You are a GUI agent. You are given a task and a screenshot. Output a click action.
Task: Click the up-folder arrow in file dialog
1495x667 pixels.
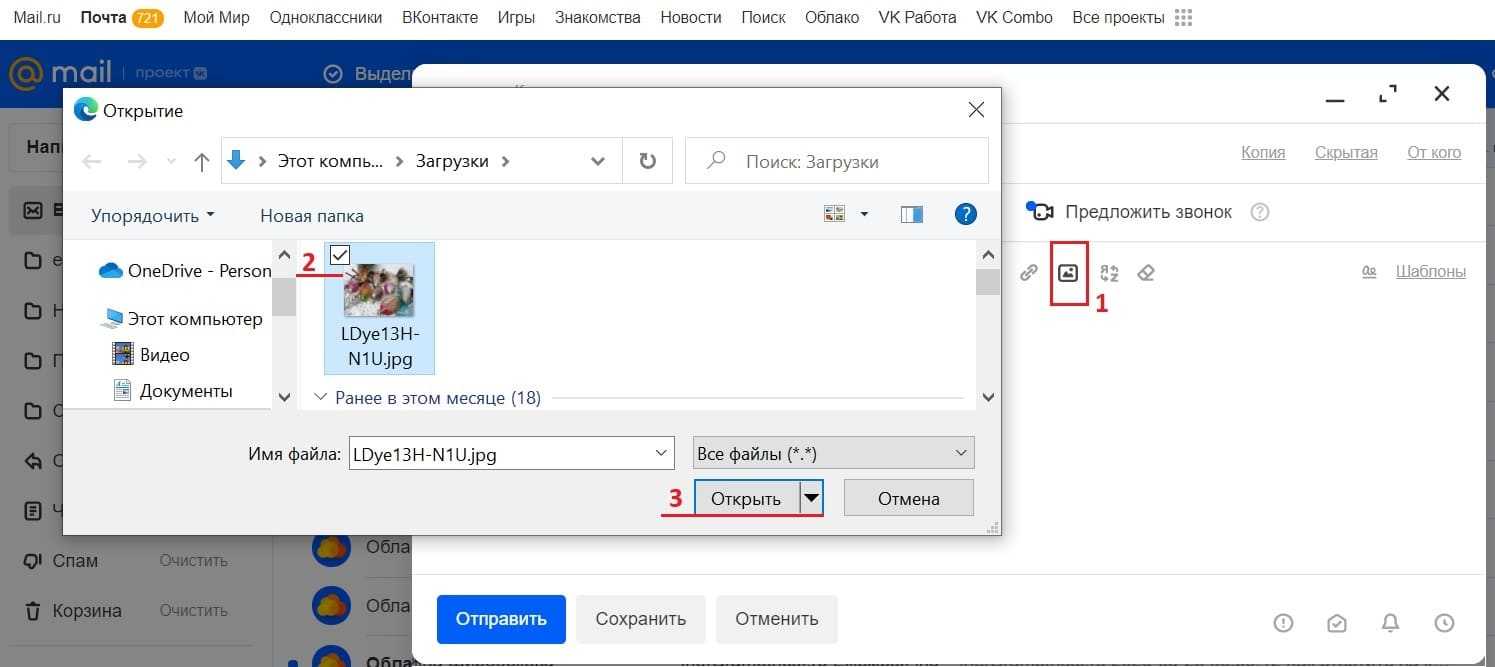click(201, 162)
